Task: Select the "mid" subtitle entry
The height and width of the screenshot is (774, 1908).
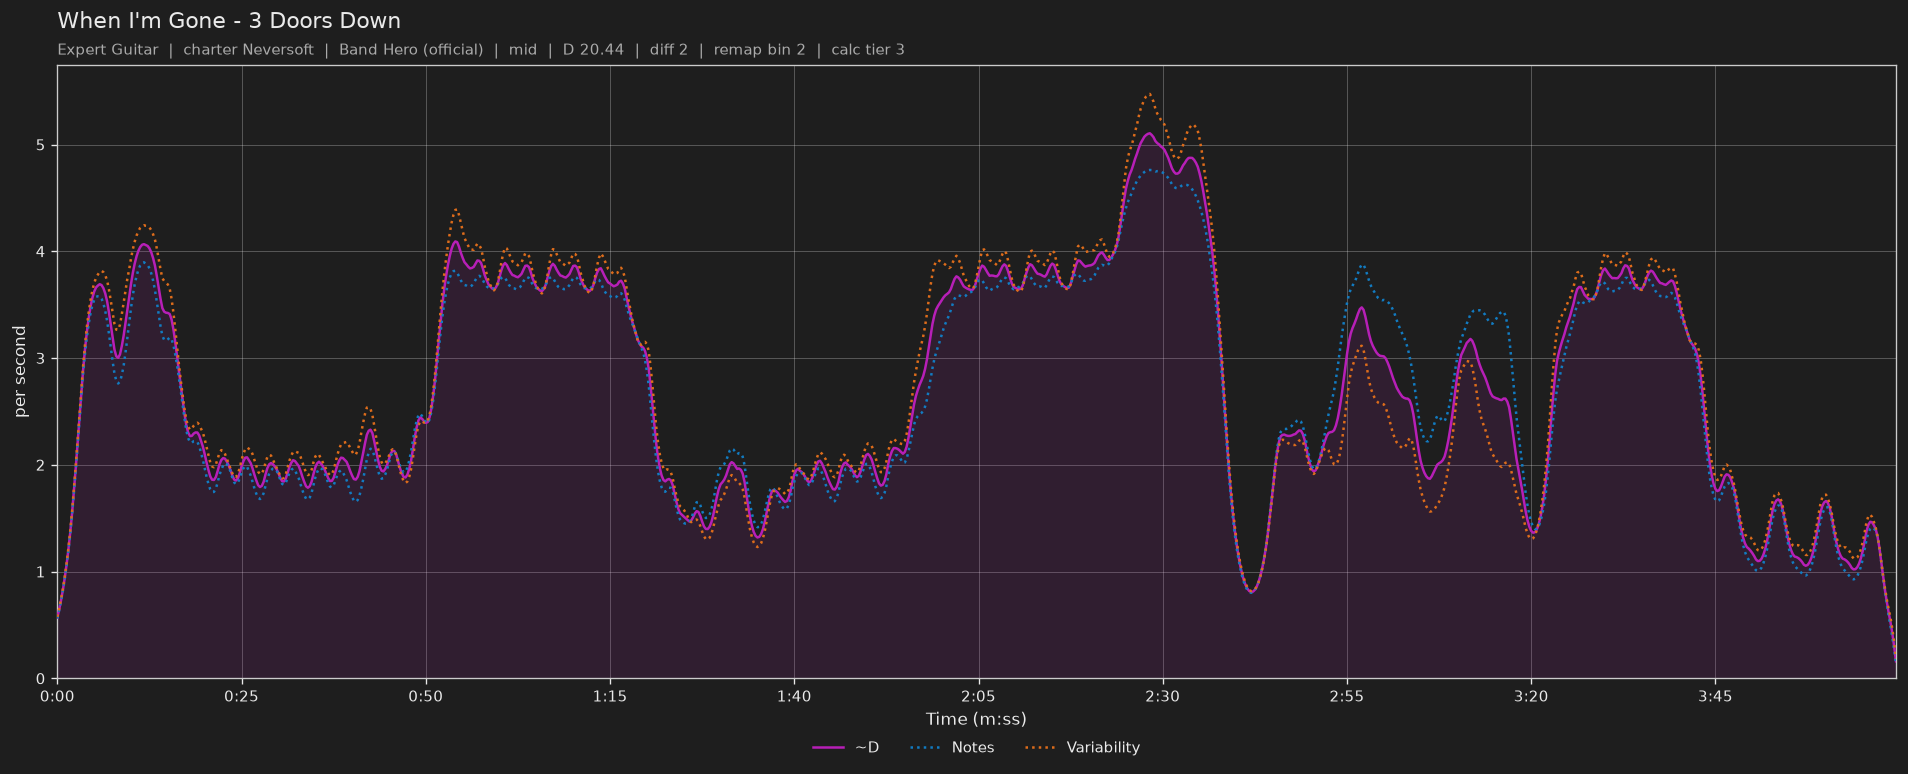Action: (523, 50)
